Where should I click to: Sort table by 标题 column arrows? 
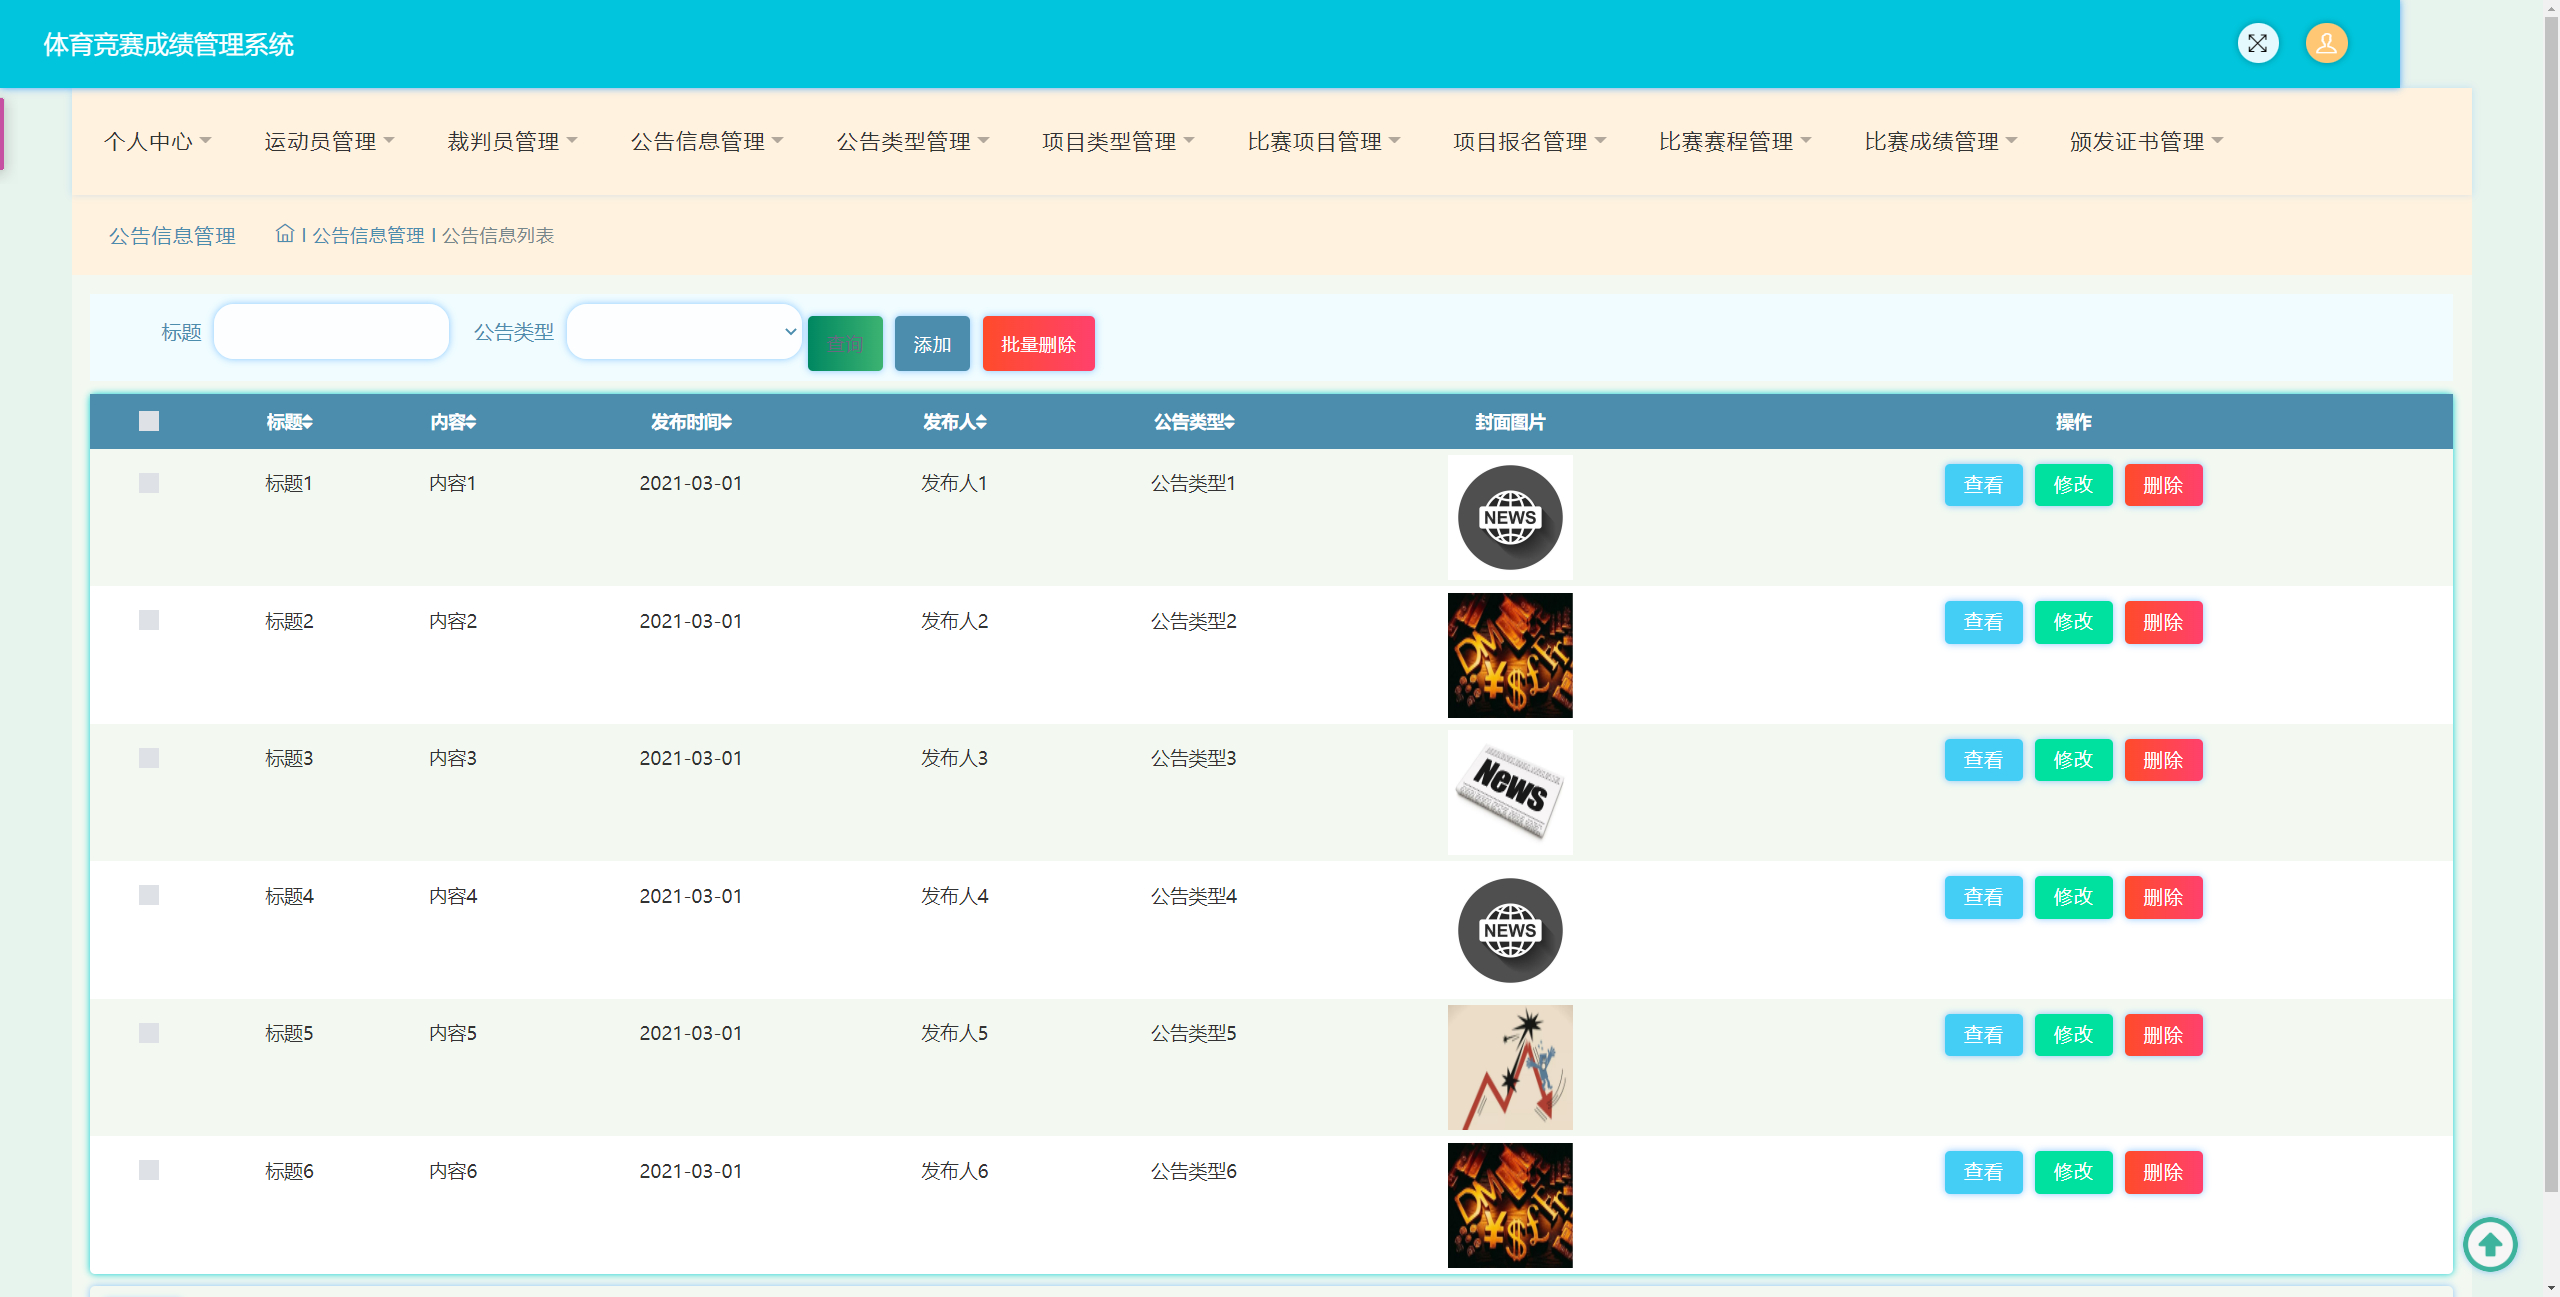tap(308, 422)
